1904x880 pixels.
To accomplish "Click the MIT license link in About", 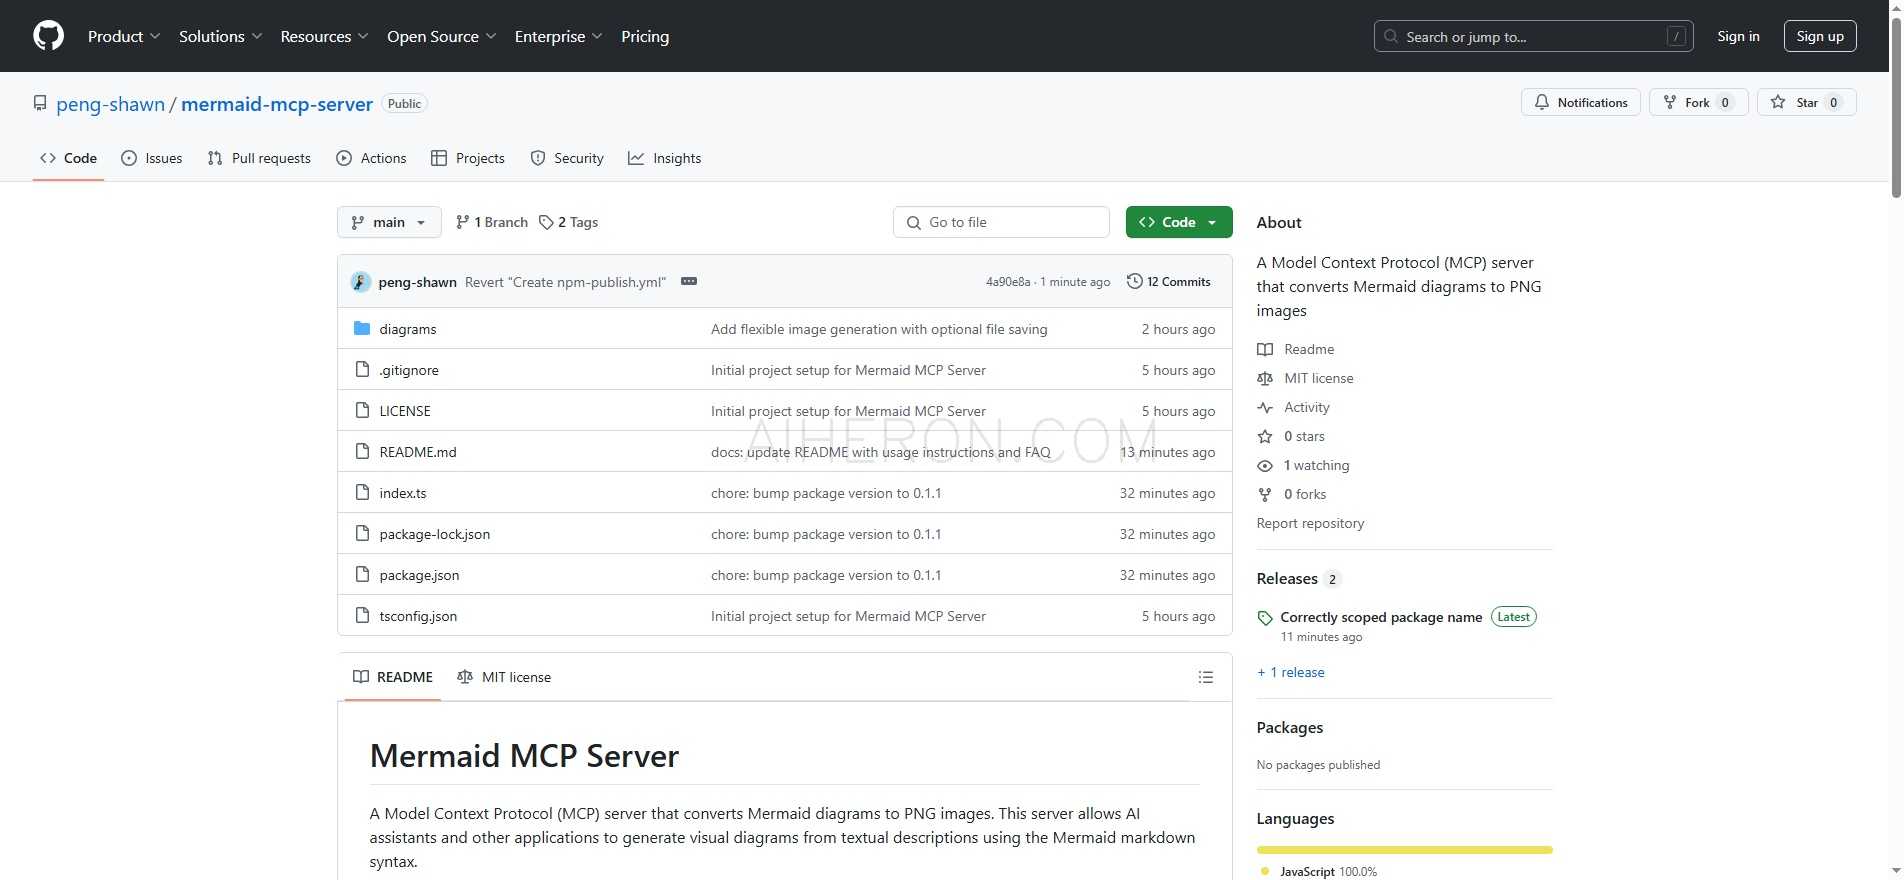I will (1305, 378).
